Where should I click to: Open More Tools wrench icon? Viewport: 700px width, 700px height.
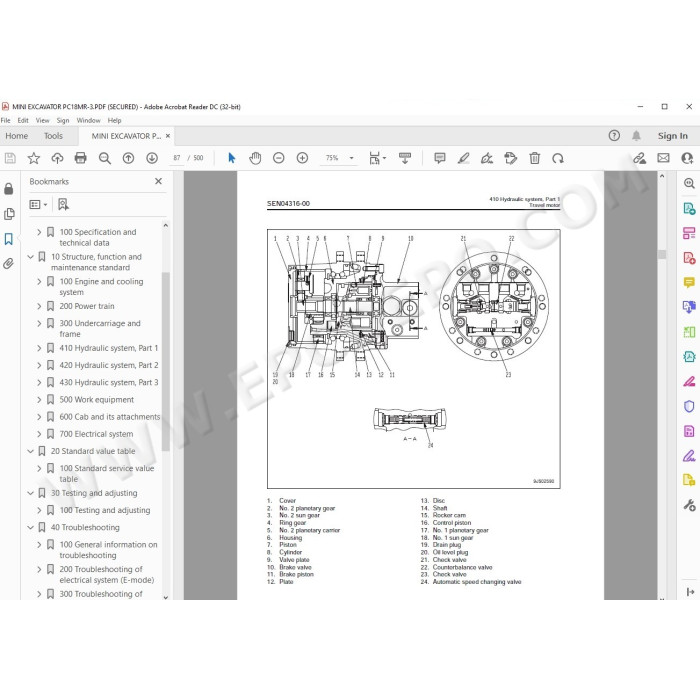pos(689,505)
